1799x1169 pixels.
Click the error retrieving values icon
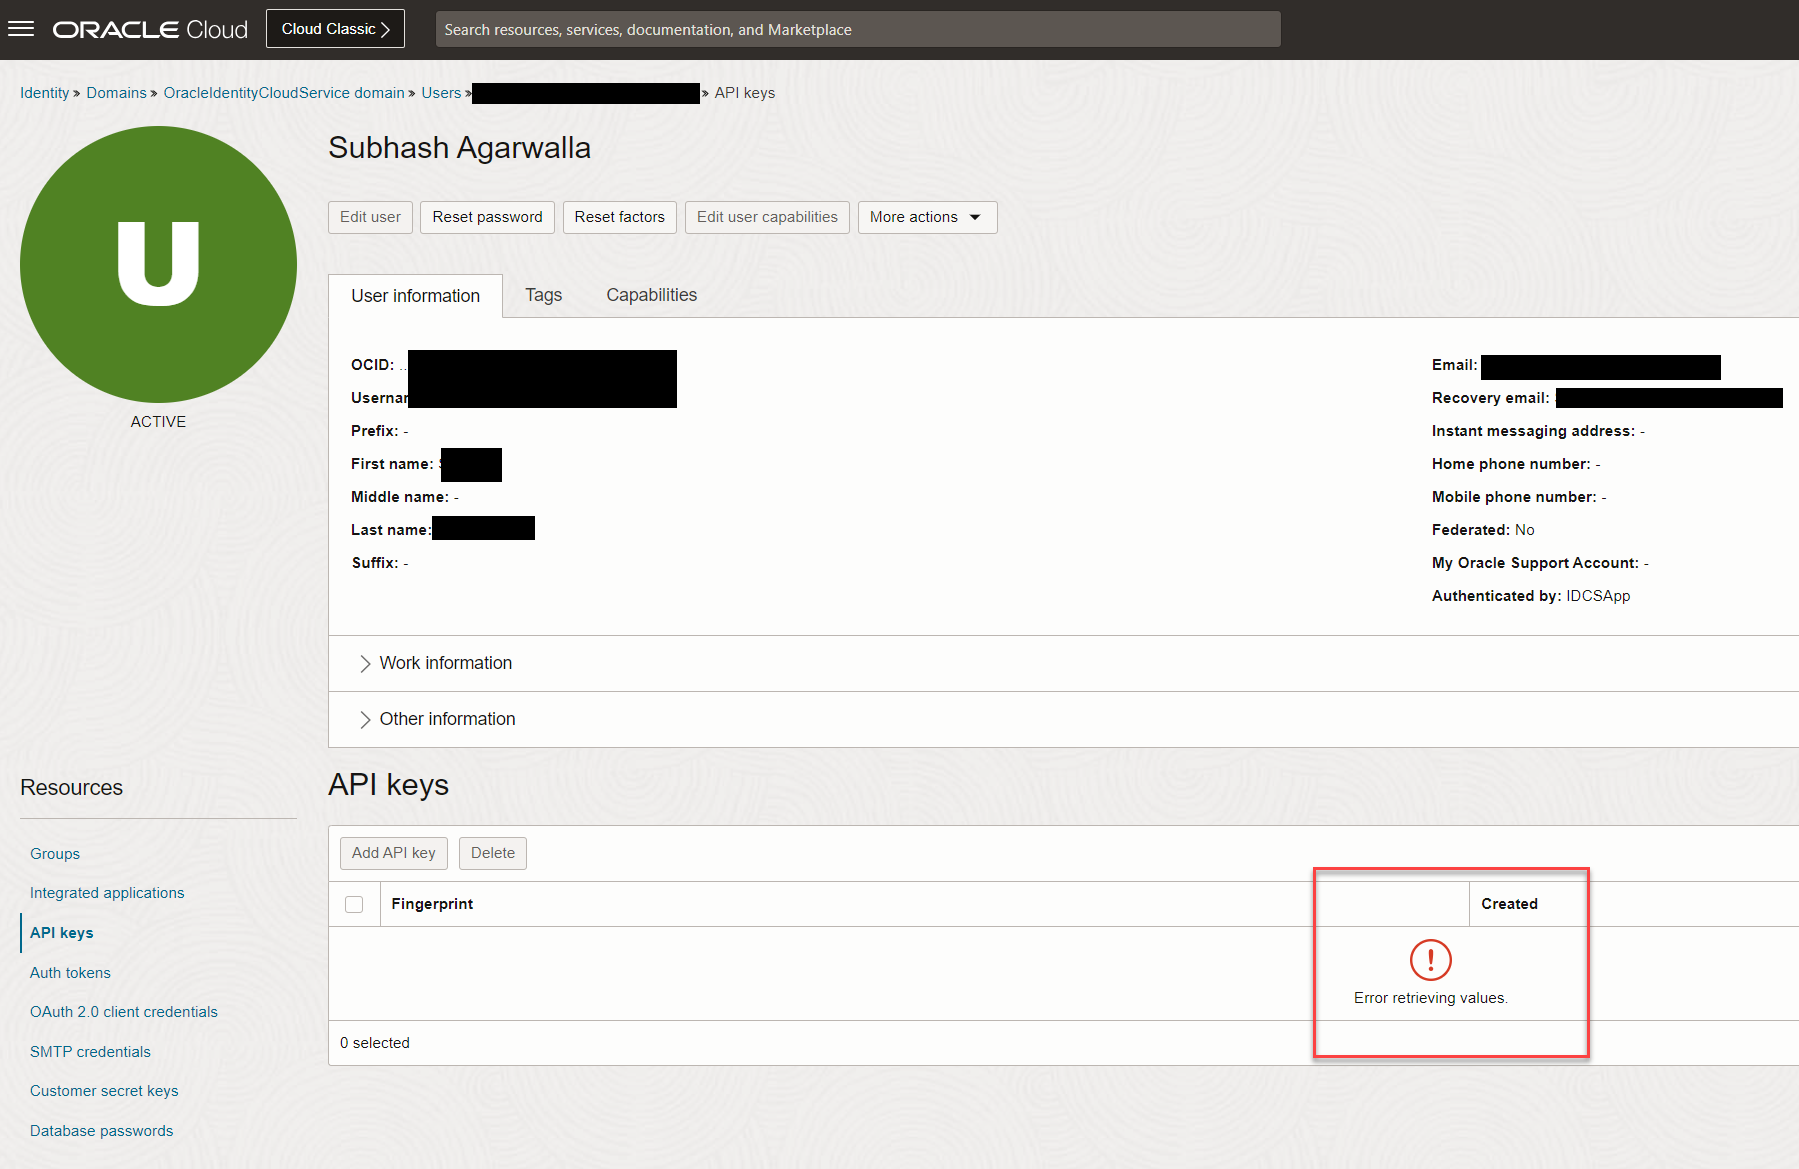(1429, 959)
